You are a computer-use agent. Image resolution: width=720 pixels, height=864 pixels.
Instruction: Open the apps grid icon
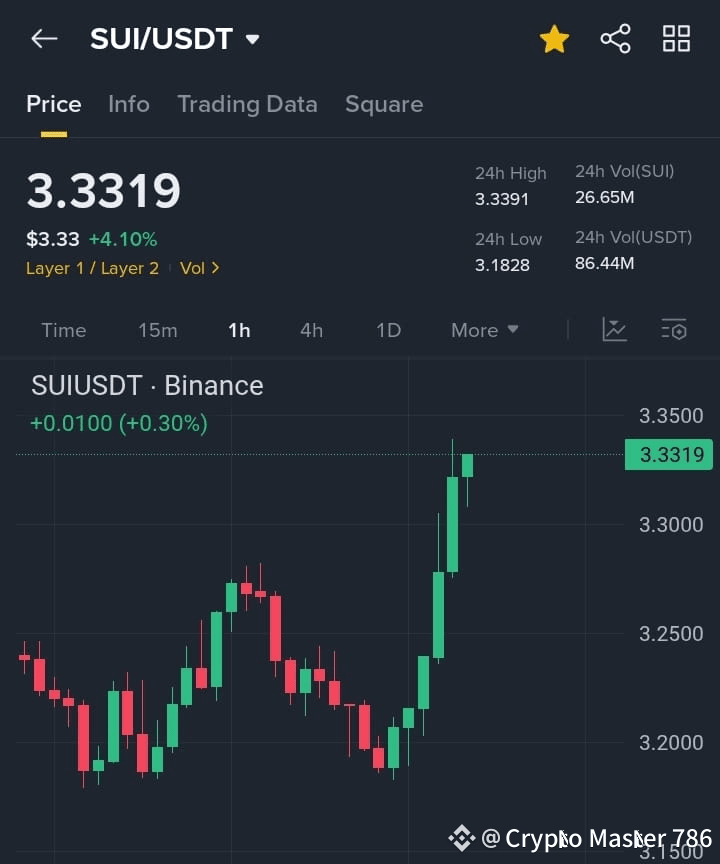(676, 38)
